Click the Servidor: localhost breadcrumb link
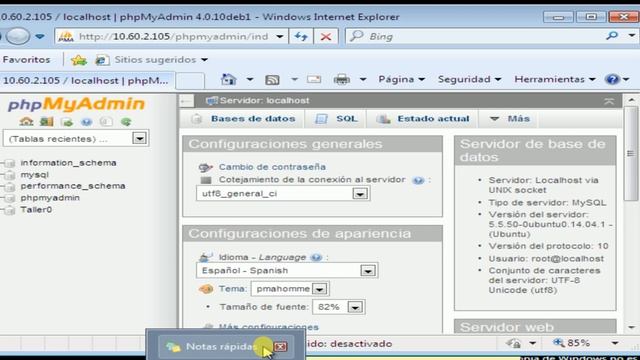 coord(264,101)
